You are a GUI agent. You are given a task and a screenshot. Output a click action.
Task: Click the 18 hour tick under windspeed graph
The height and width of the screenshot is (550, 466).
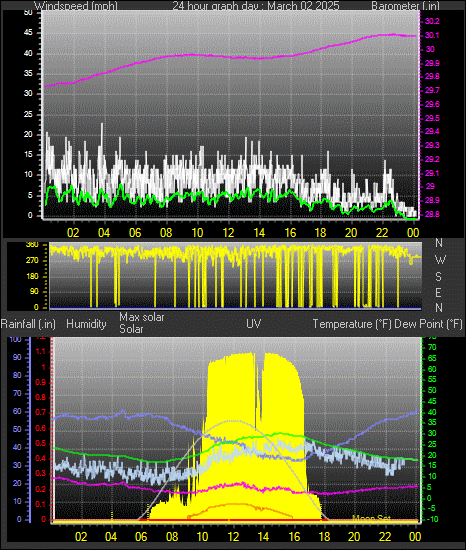point(320,233)
